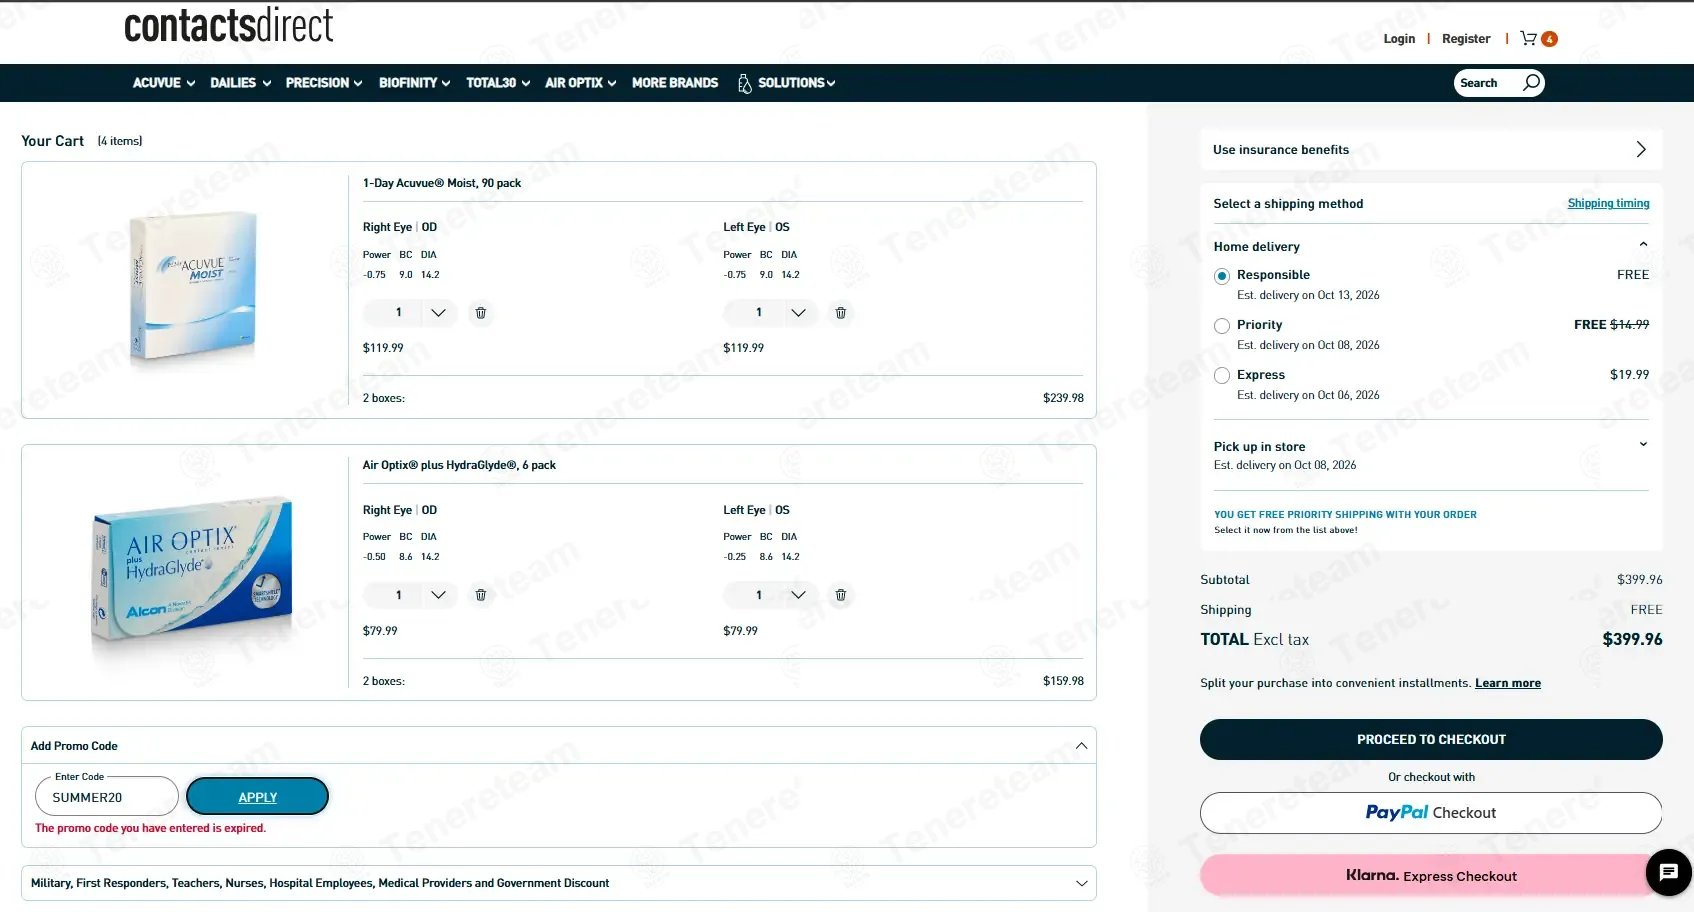Screen dimensions: 1694x912
Task: Open the ACUVUE menu
Action: pos(164,83)
